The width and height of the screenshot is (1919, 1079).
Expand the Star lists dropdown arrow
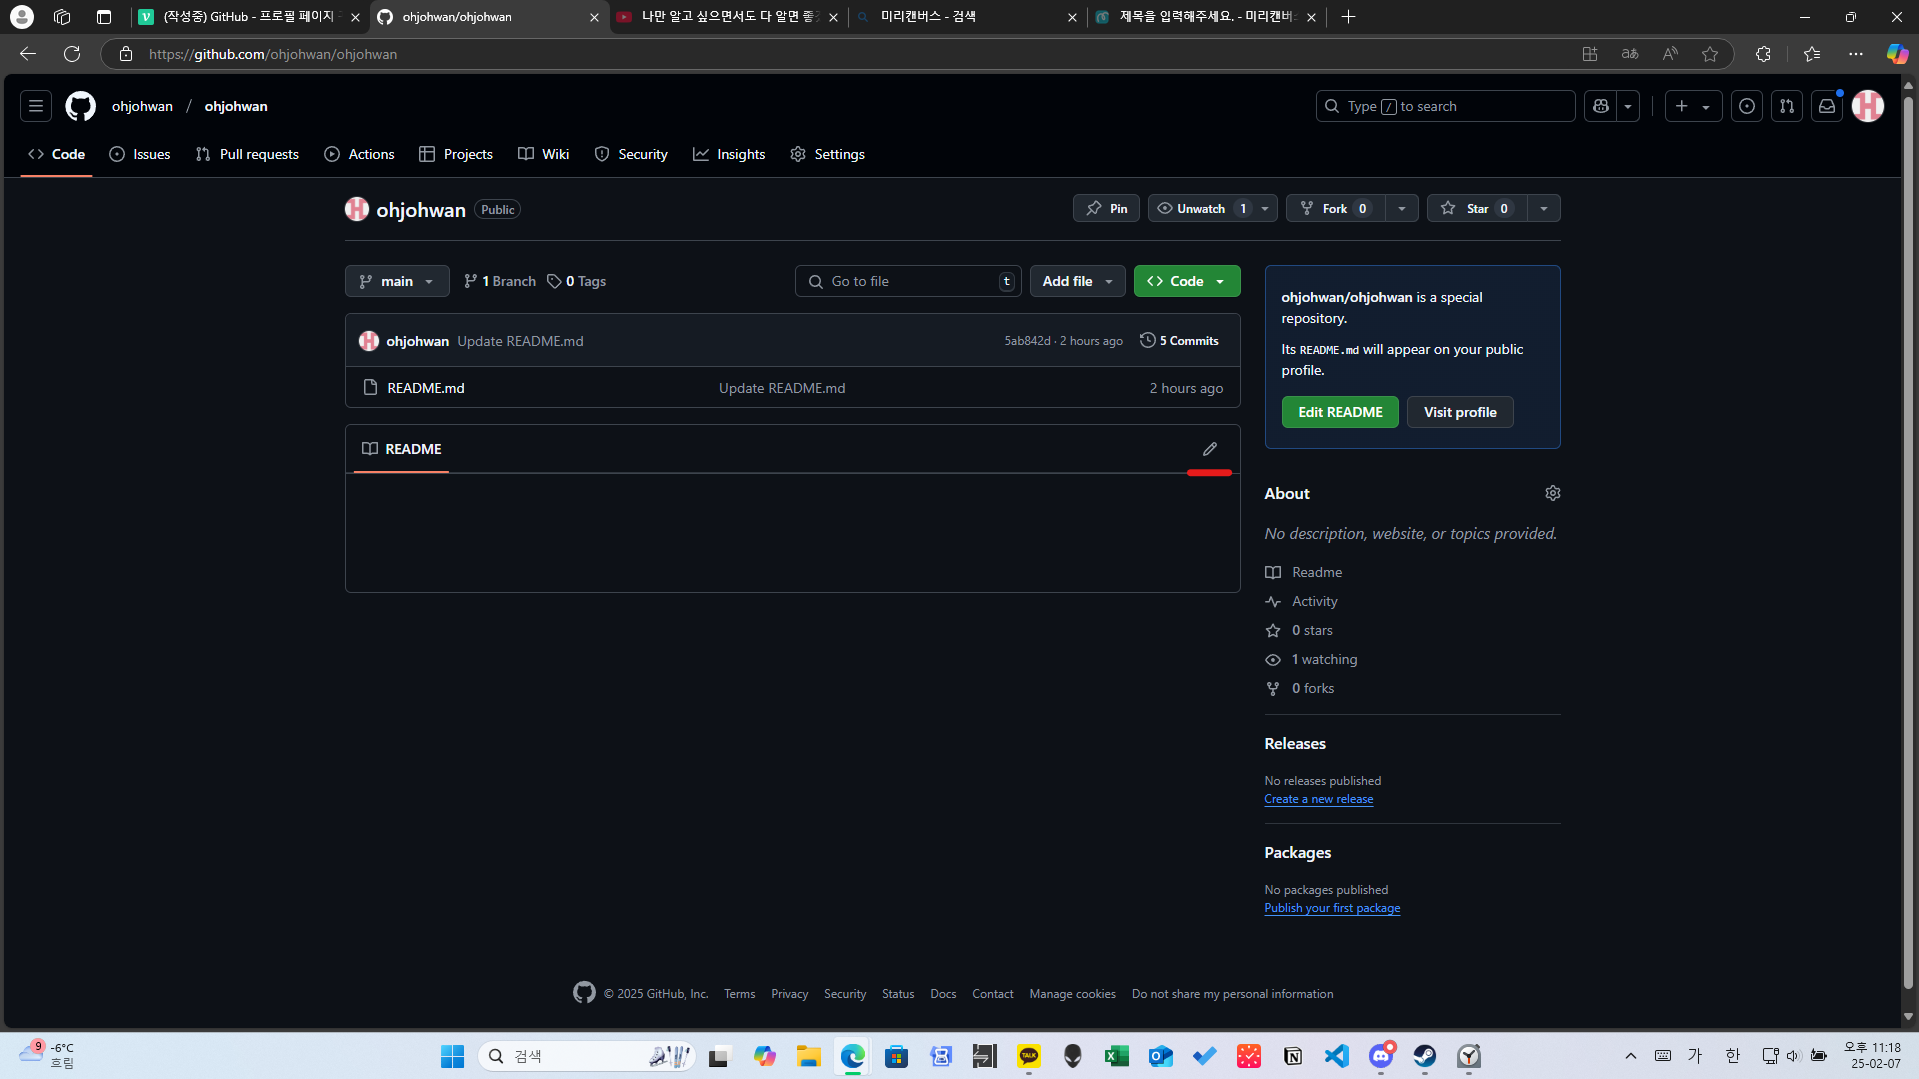click(x=1544, y=208)
